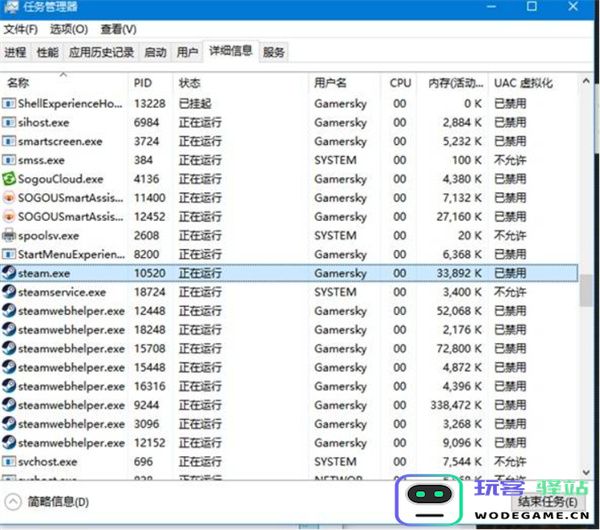Click icon of SOGOUSmartAssis with PID 12452
This screenshot has width=600, height=530.
coord(9,217)
